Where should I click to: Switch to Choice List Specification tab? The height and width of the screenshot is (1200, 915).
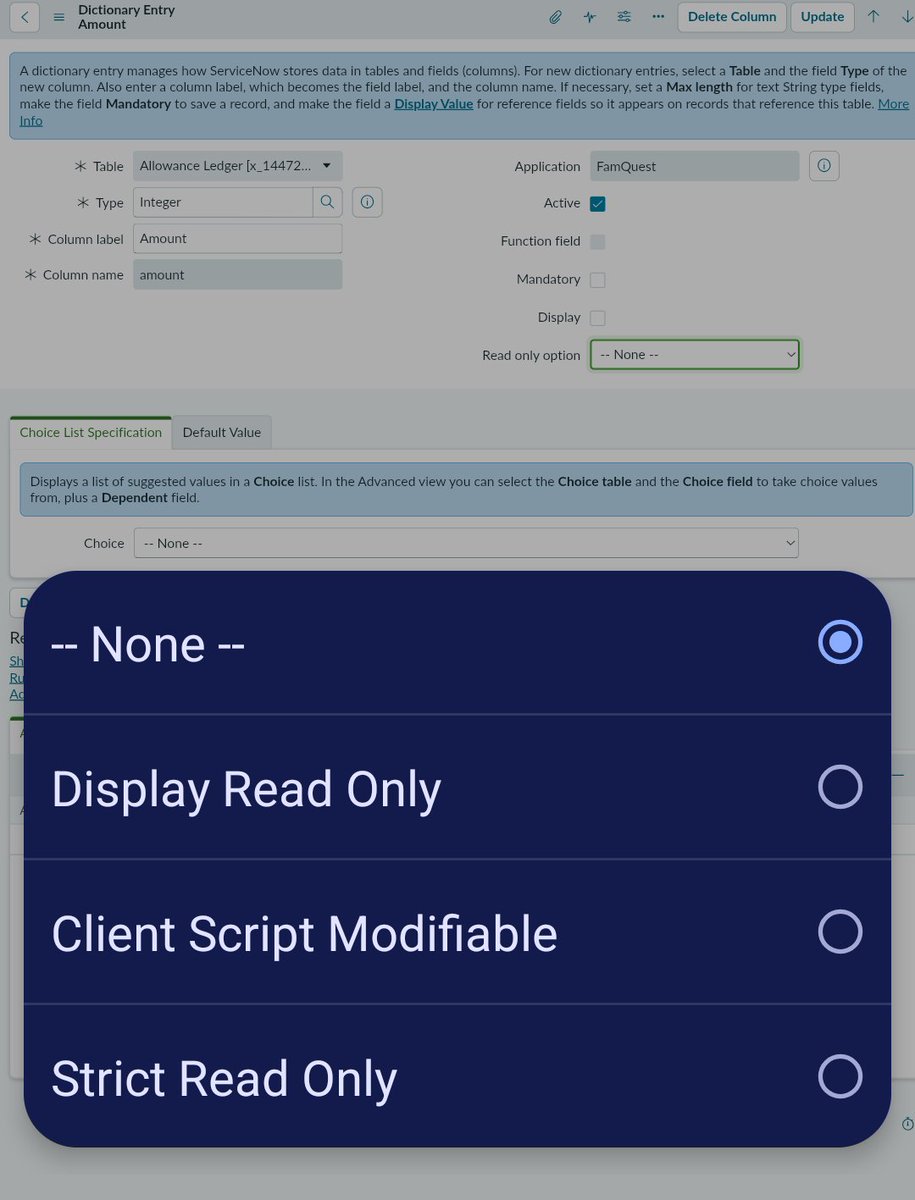tap(91, 433)
